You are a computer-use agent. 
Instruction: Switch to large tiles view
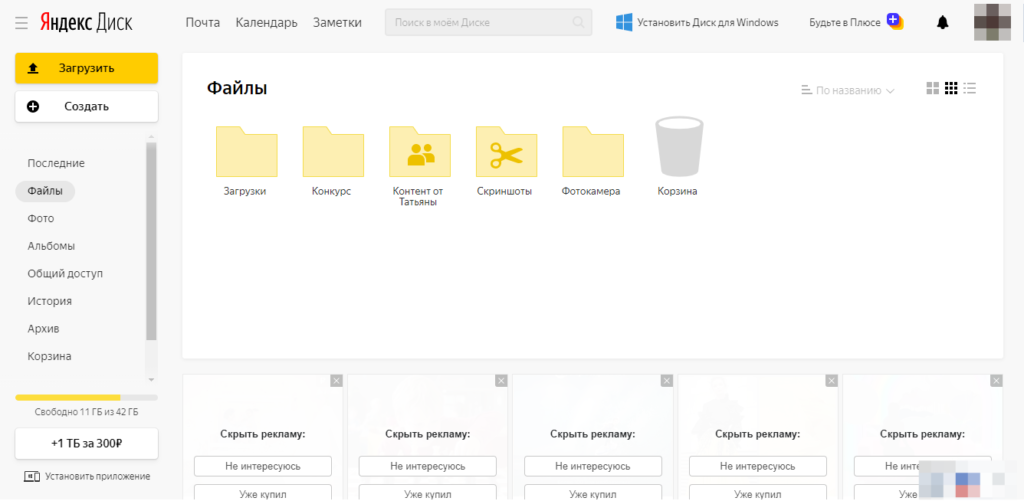933,89
